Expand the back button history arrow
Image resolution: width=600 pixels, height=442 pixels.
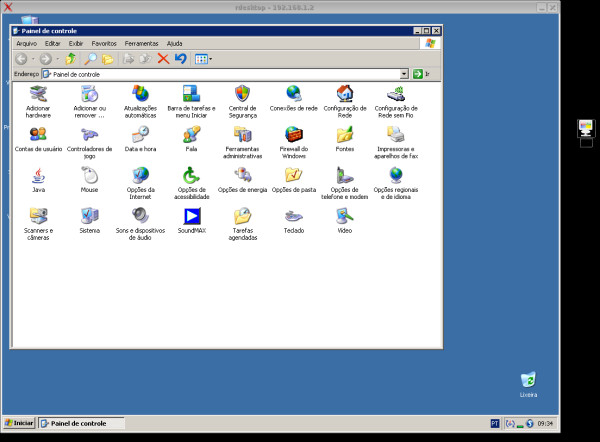click(33, 59)
